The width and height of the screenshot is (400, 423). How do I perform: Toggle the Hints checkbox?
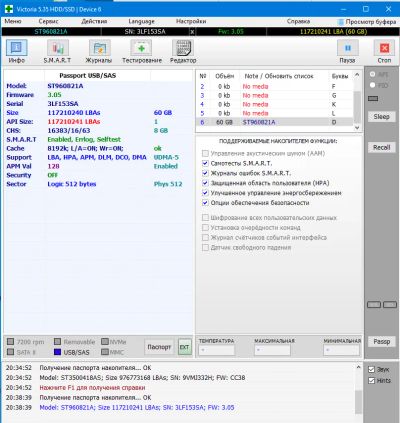[371, 380]
